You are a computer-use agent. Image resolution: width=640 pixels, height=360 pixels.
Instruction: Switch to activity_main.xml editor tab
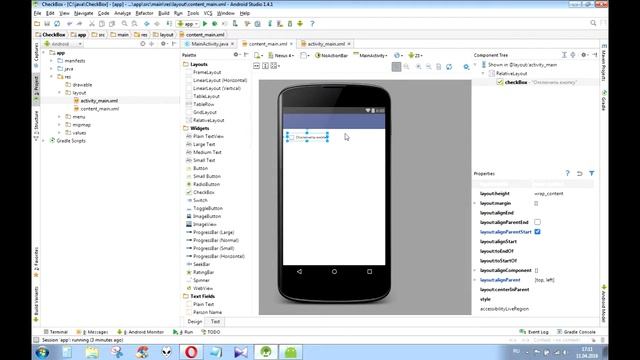pyautogui.click(x=326, y=44)
